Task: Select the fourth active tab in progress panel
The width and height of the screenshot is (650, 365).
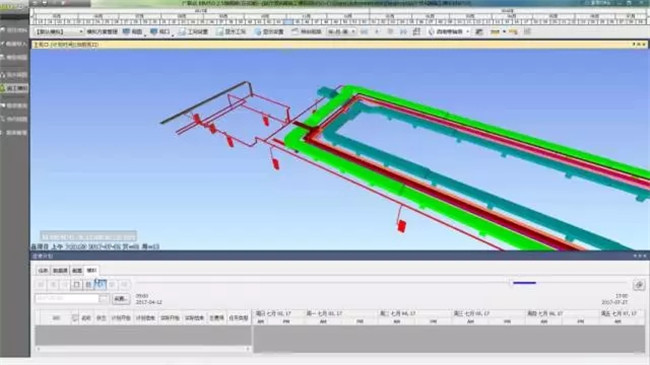Action: (91, 270)
